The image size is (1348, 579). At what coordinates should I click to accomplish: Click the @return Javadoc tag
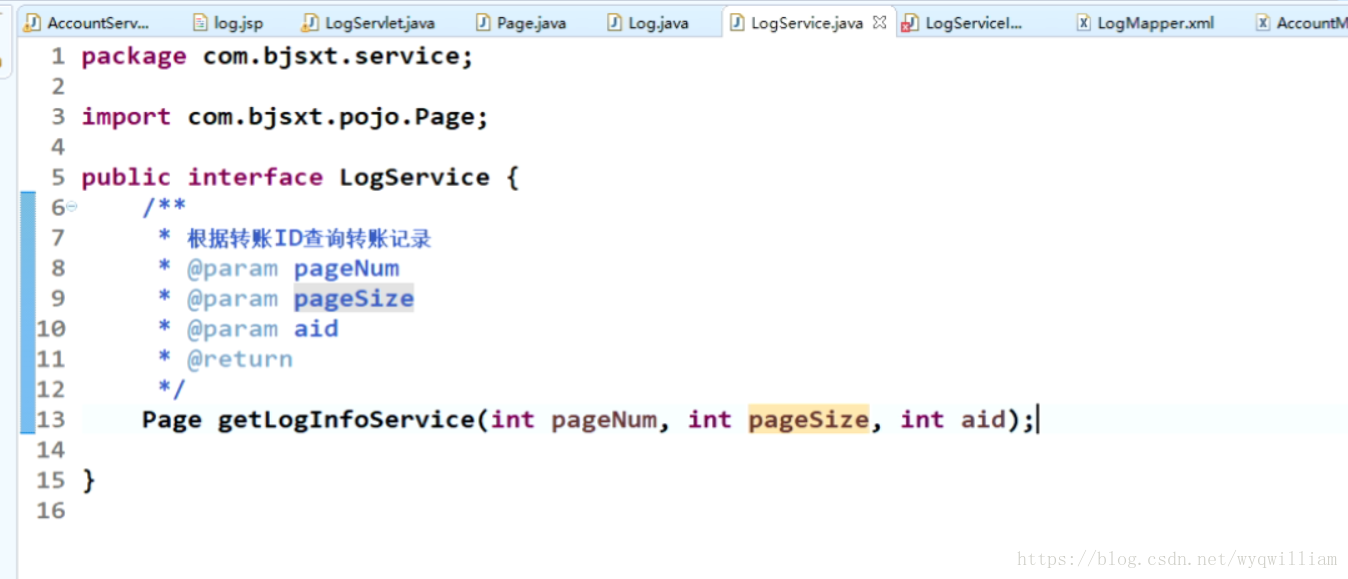click(x=240, y=359)
